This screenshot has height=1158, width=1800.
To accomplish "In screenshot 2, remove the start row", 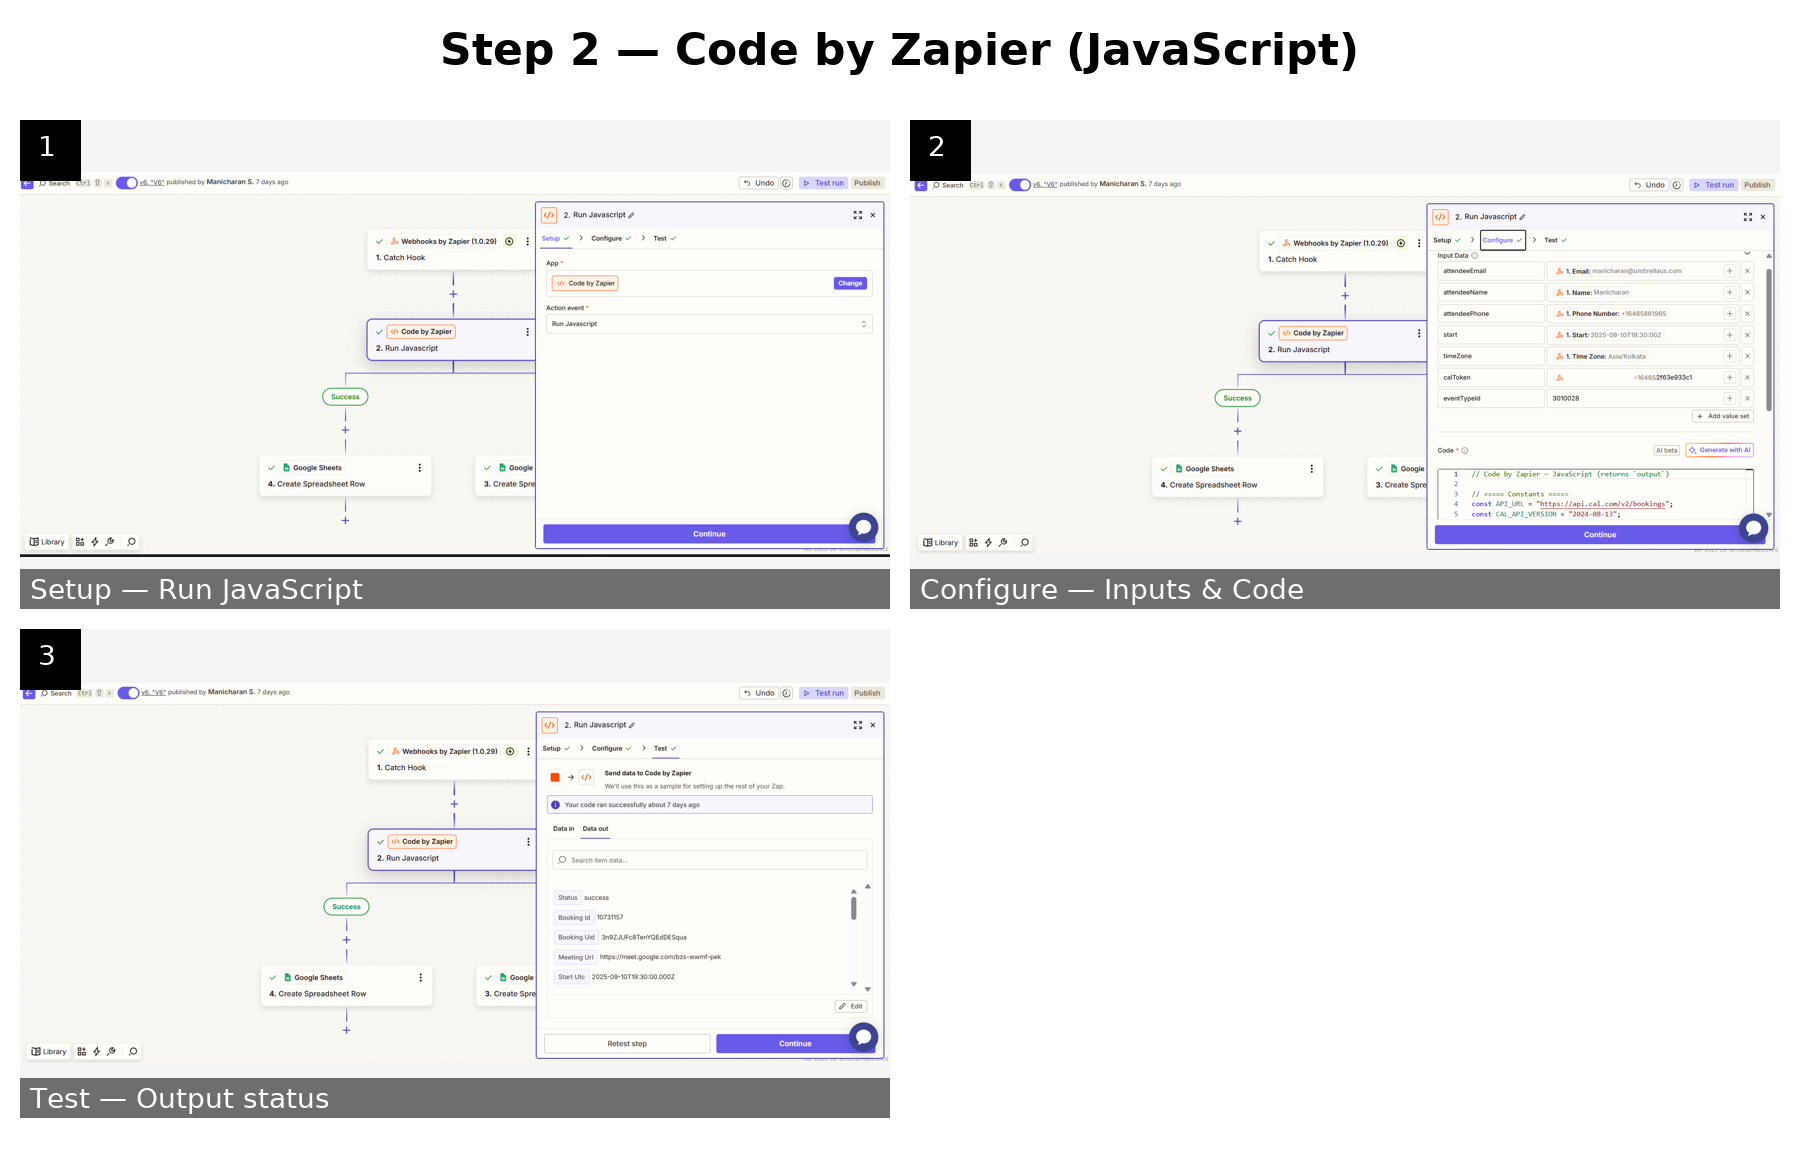I will (1748, 335).
